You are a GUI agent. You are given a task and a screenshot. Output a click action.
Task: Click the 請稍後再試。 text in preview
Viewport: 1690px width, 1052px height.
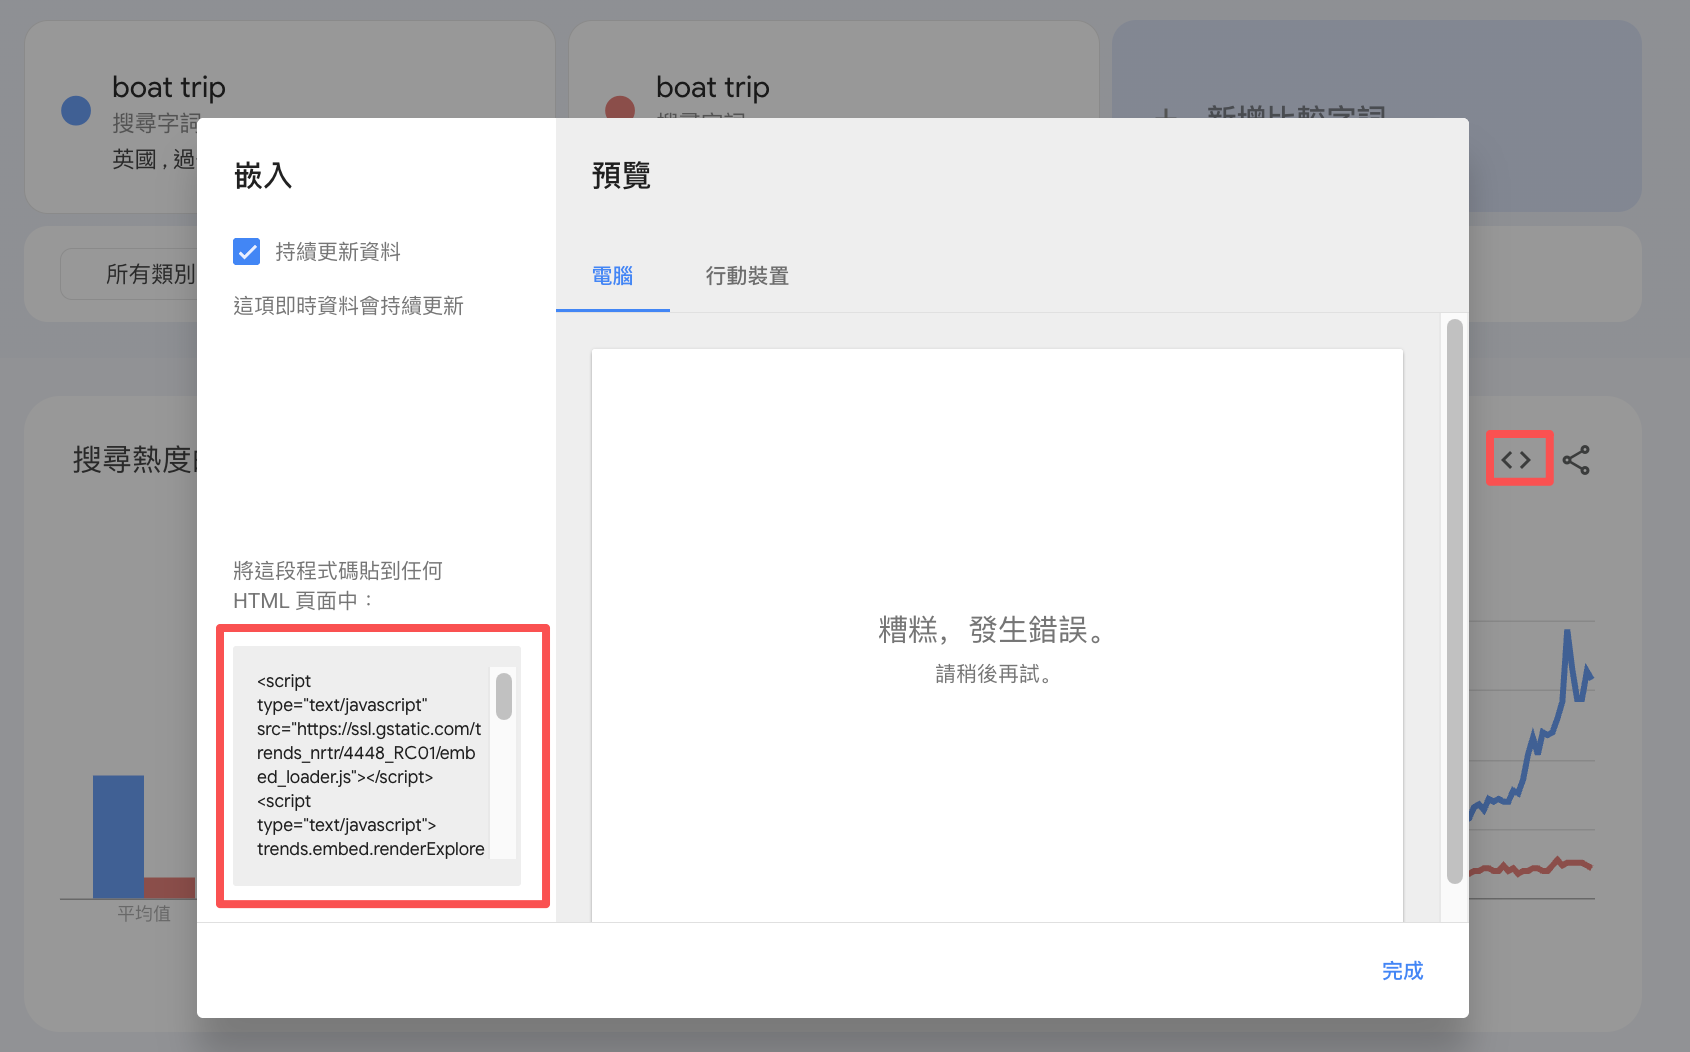pos(993,674)
